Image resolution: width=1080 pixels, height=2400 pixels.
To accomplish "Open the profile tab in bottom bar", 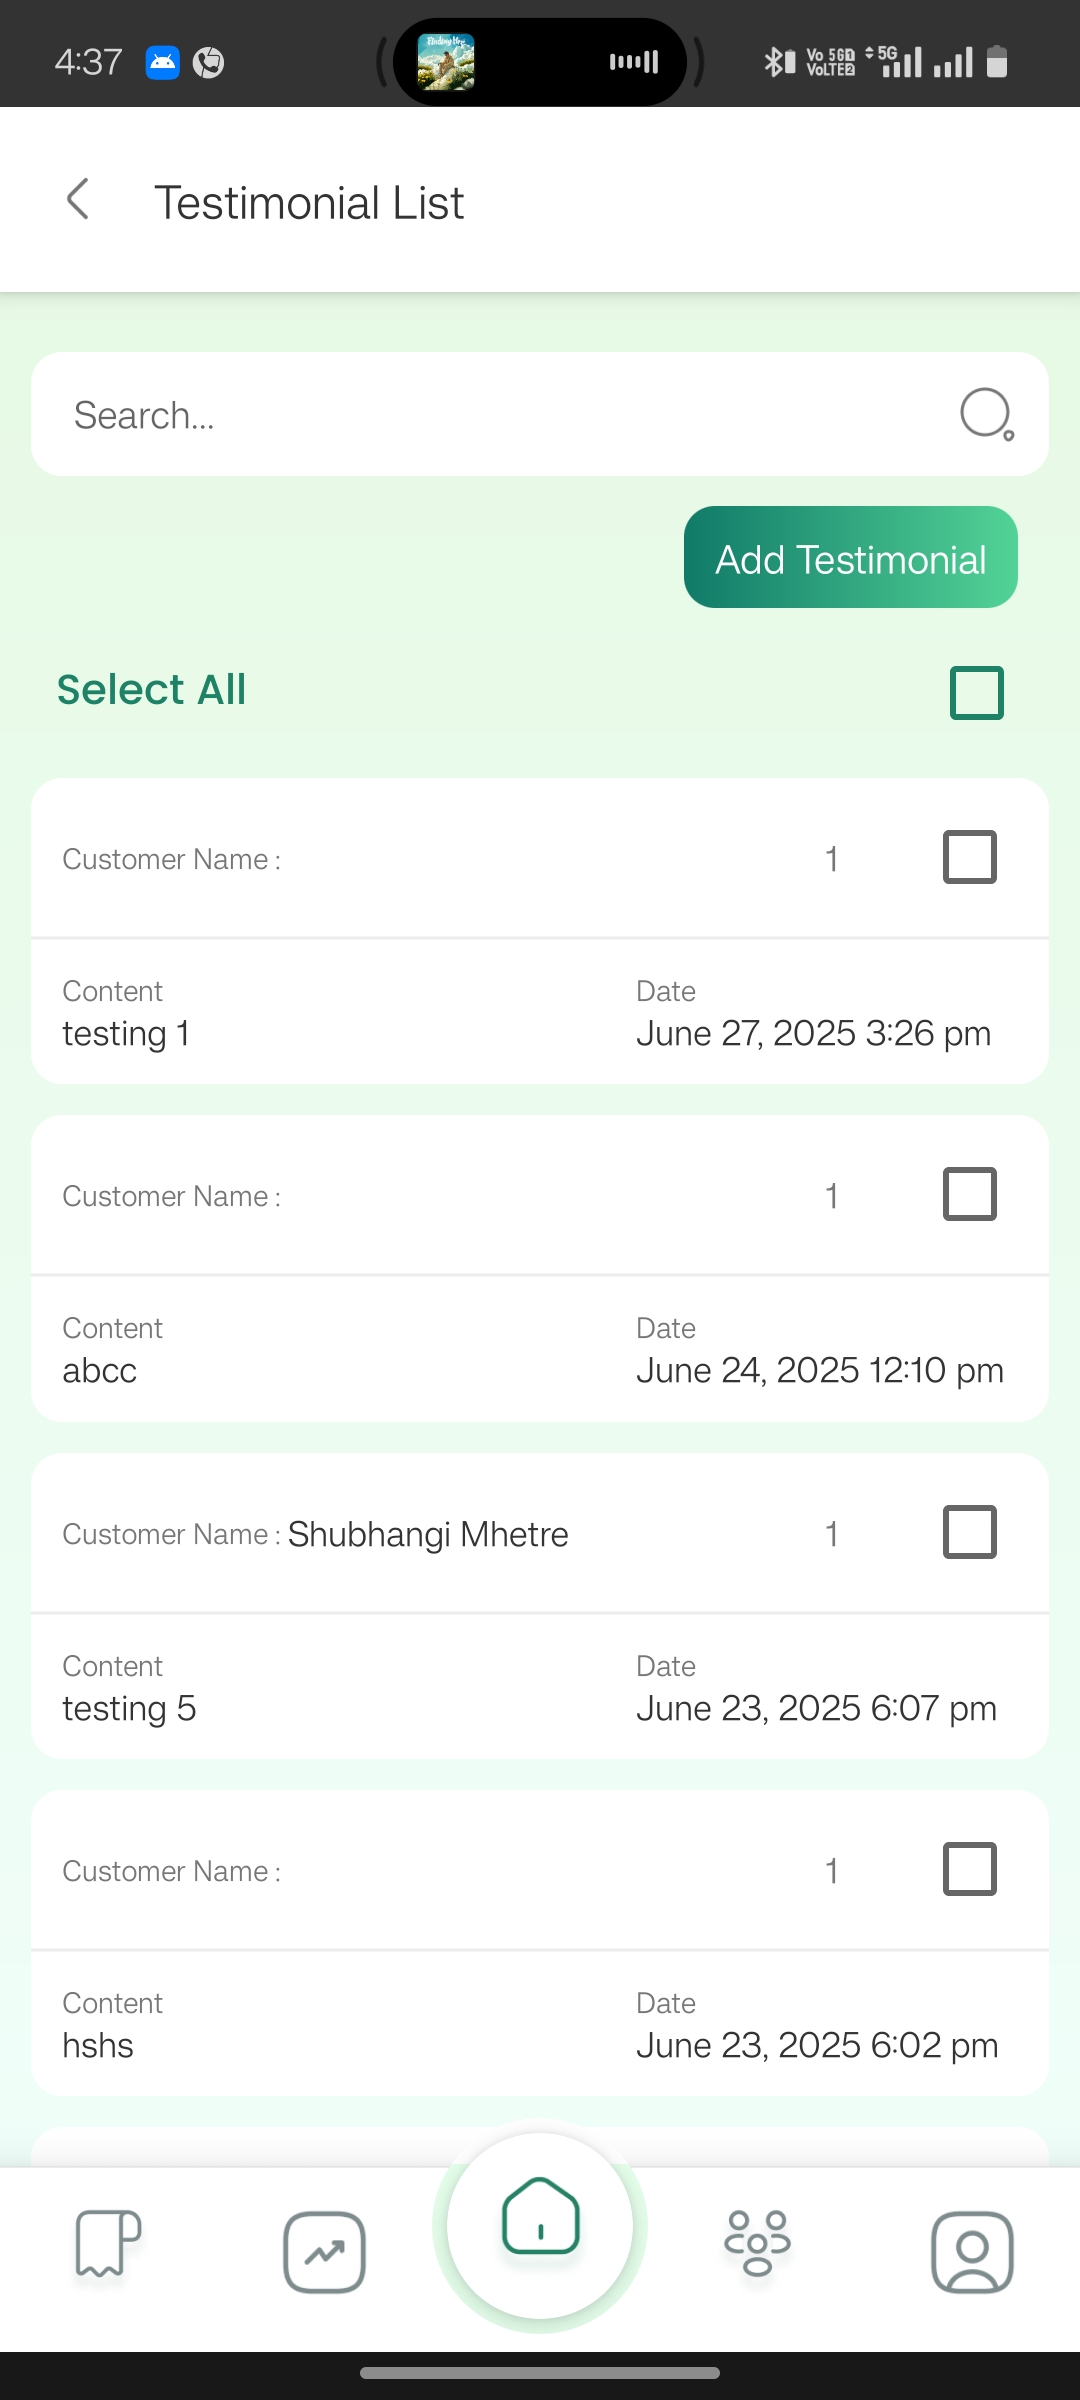I will (x=972, y=2252).
